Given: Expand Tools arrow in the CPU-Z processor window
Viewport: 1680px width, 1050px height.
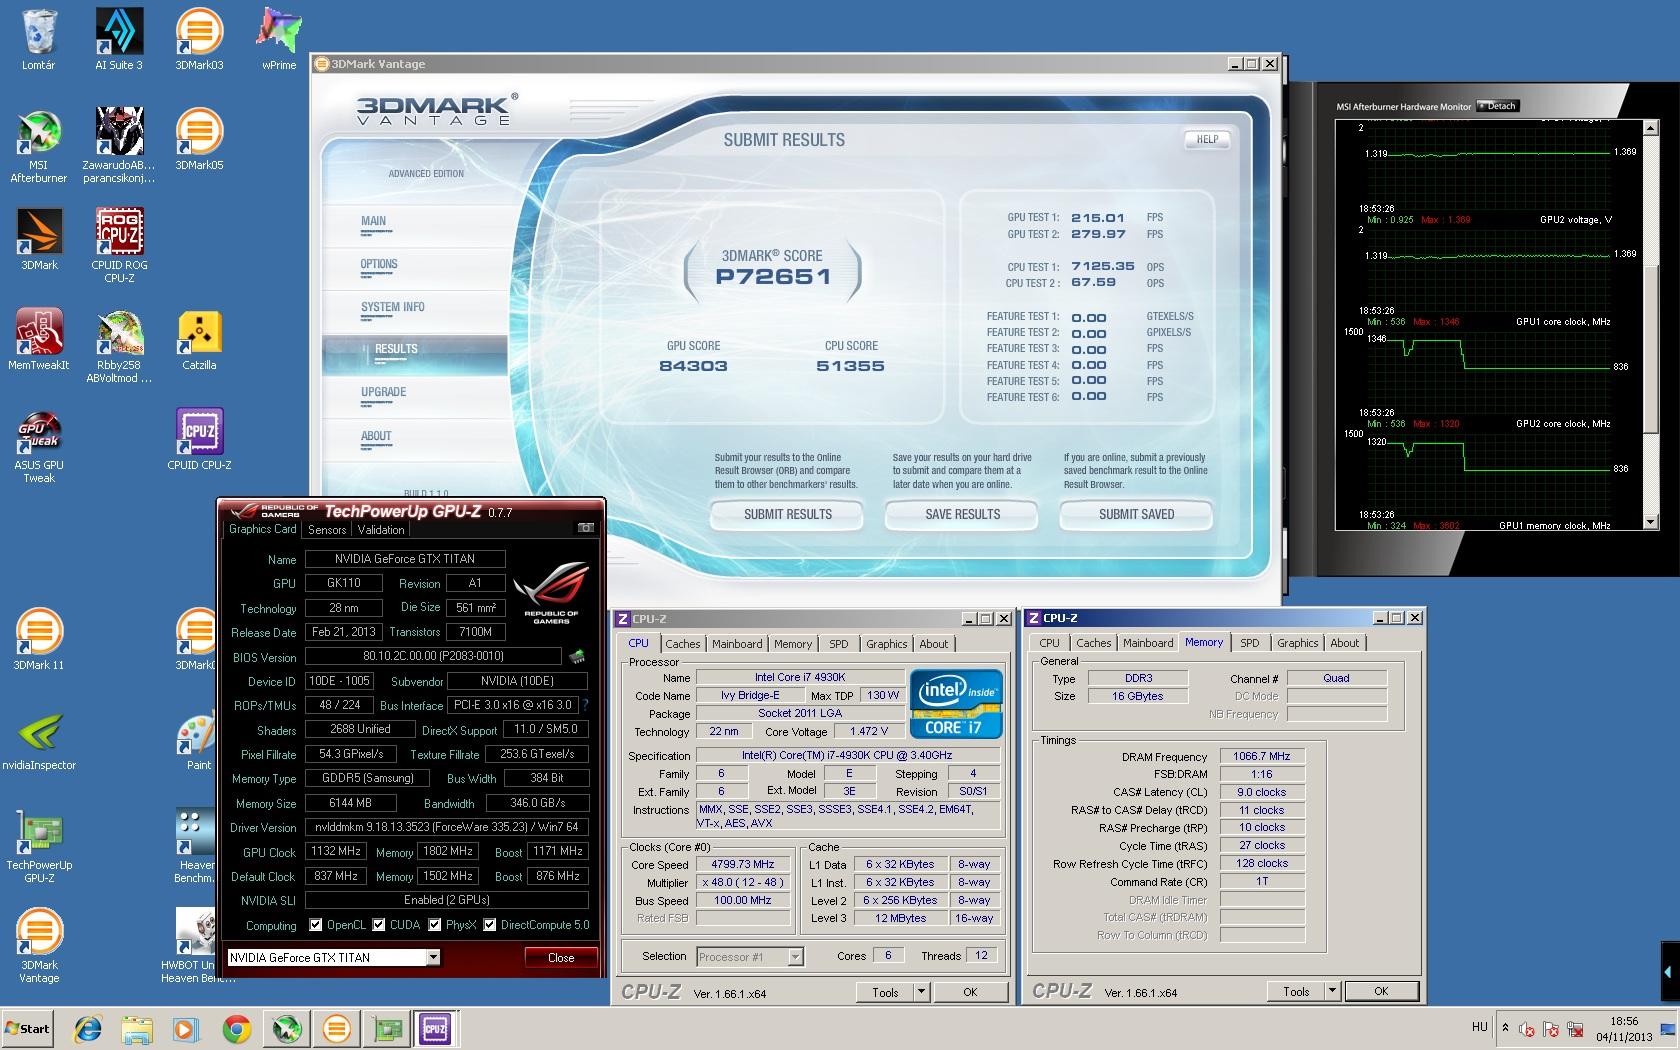Looking at the screenshot, I should coord(921,992).
